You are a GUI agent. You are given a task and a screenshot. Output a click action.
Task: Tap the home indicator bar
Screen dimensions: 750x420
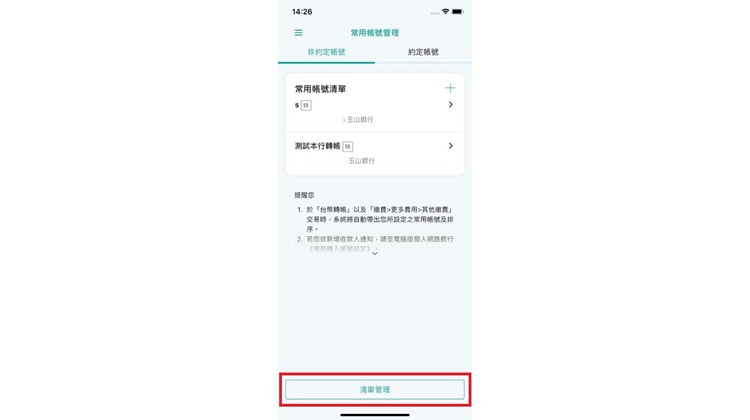coord(375,415)
